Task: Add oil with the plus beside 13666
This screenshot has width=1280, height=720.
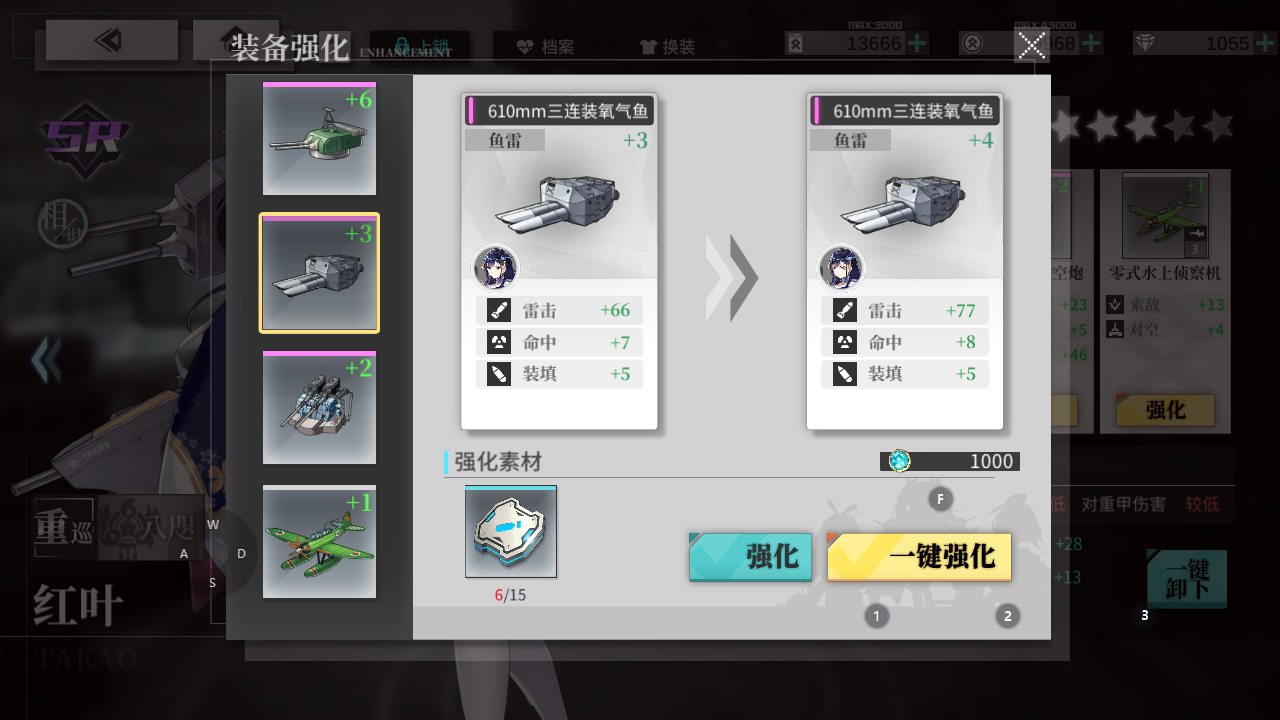Action: [916, 43]
